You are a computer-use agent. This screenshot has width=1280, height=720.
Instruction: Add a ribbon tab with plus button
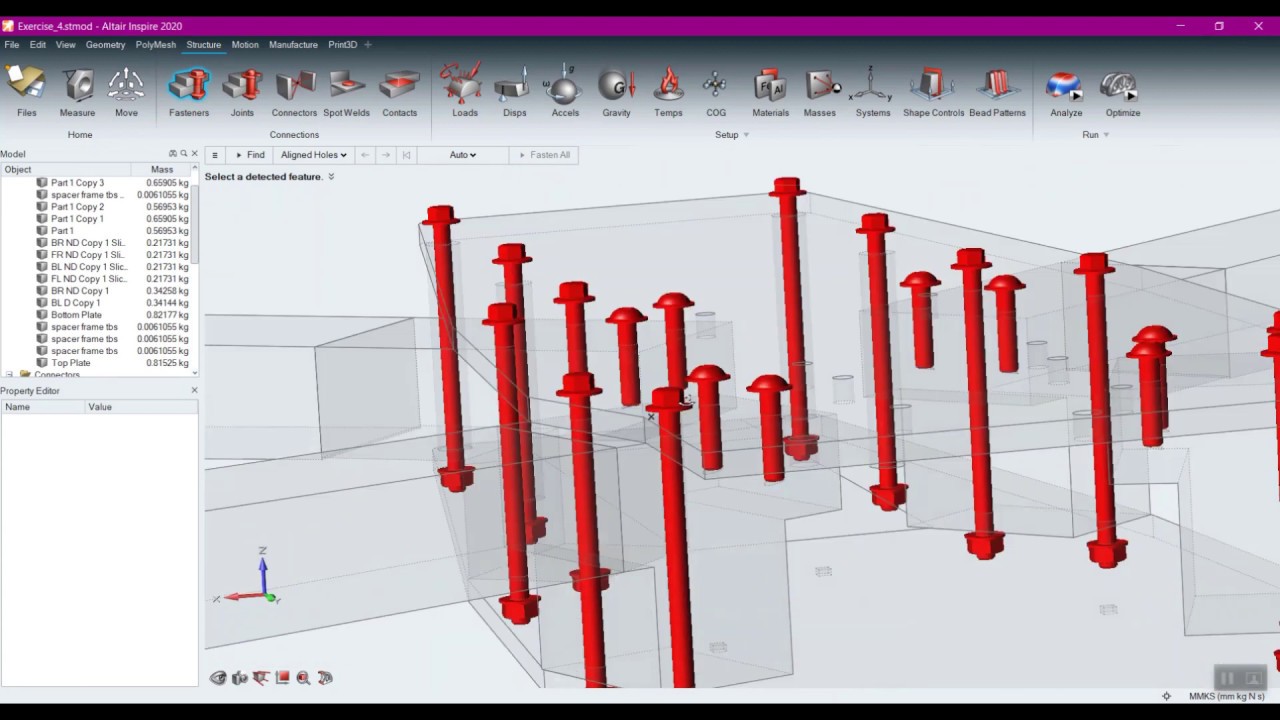[x=368, y=45]
